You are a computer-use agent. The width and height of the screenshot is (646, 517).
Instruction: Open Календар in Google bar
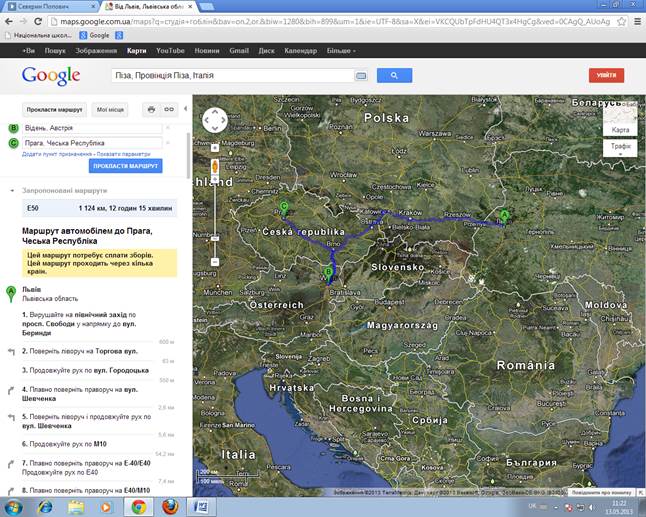click(300, 51)
